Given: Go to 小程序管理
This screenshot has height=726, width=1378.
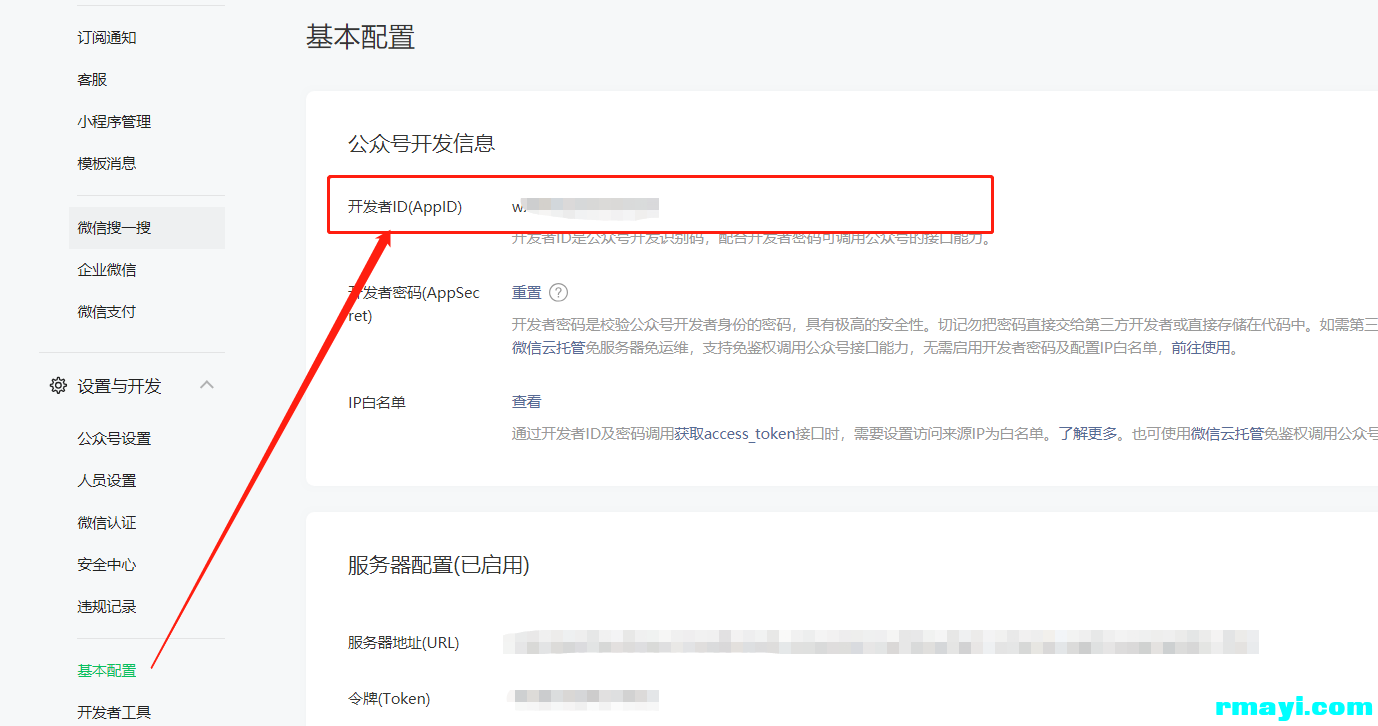Looking at the screenshot, I should 114,122.
